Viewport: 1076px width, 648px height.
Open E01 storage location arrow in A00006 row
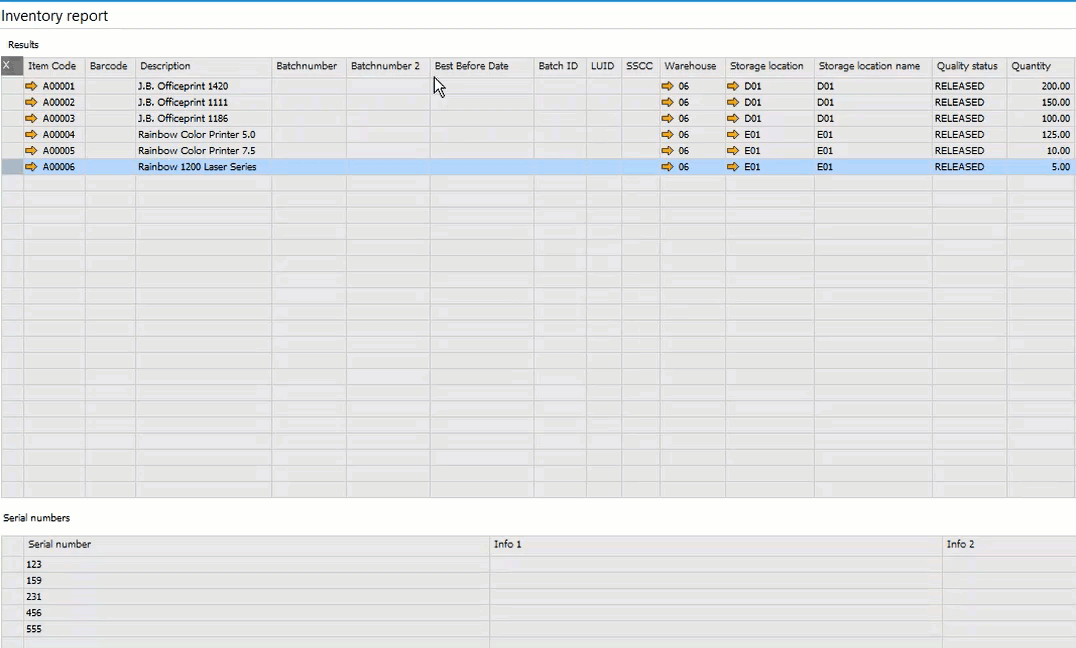tap(733, 167)
